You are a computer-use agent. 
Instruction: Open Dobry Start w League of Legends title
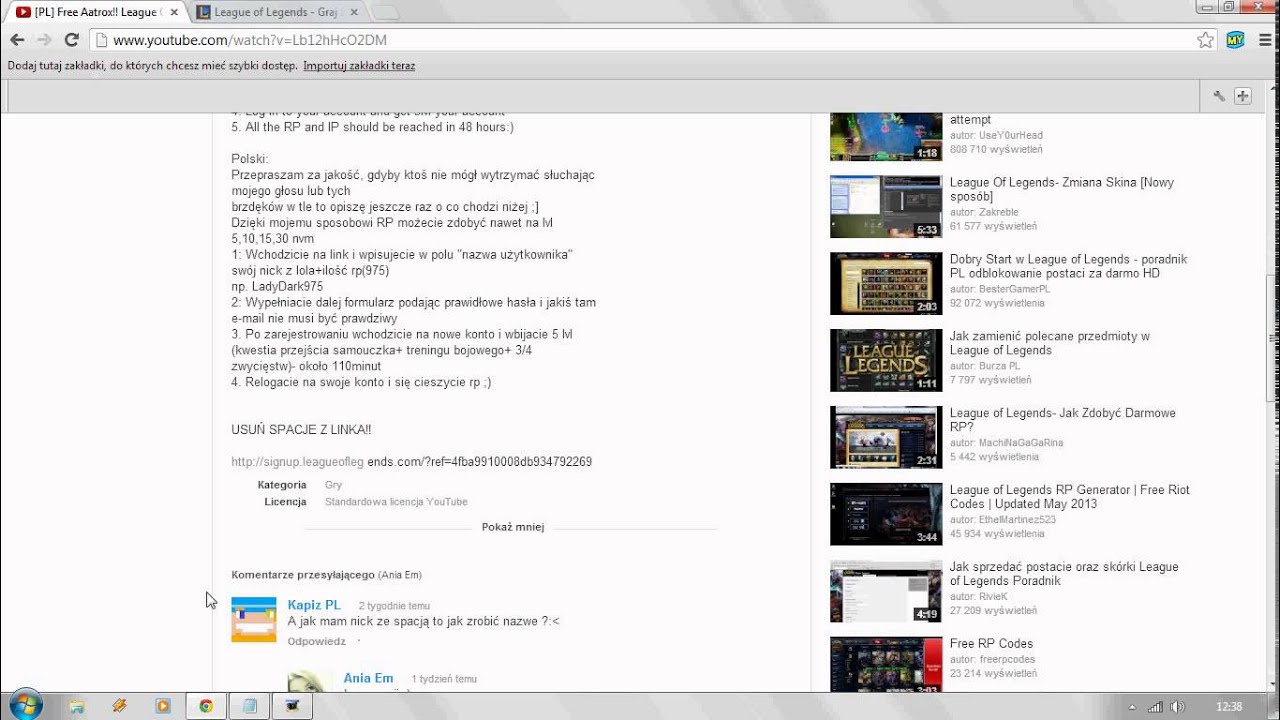point(1068,266)
